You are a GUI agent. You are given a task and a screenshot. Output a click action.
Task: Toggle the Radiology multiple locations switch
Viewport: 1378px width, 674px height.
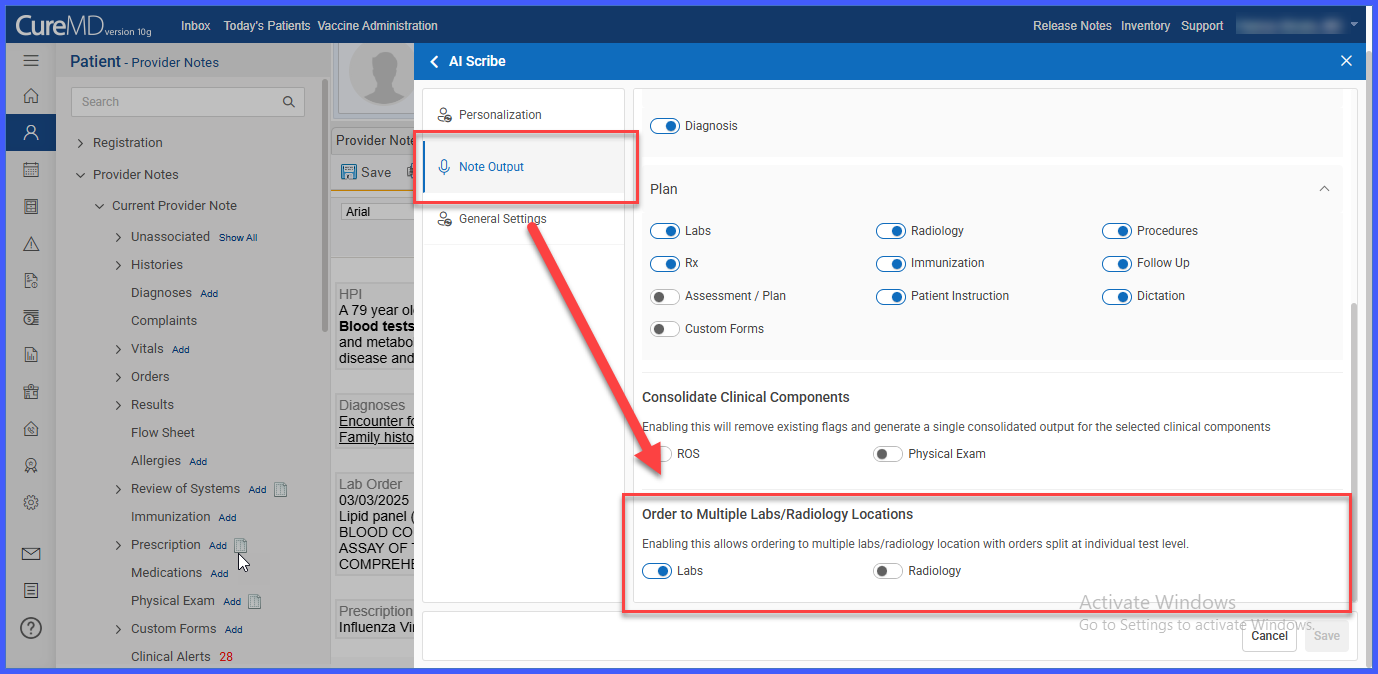[x=888, y=571]
